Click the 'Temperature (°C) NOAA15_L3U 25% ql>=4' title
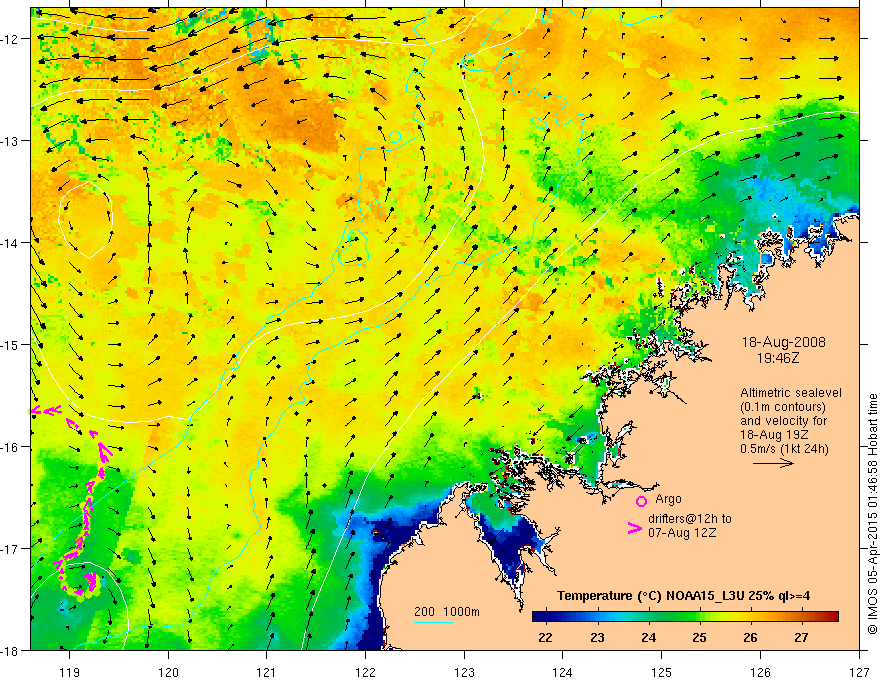Screen dimensions: 880x680 (x=683, y=596)
